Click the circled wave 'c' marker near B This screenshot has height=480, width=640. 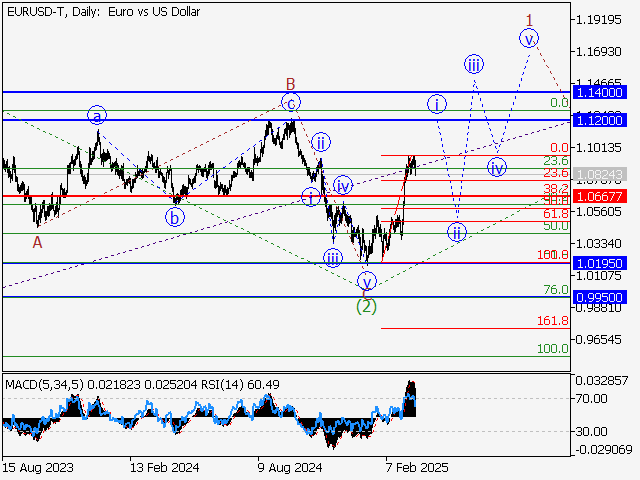(290, 102)
